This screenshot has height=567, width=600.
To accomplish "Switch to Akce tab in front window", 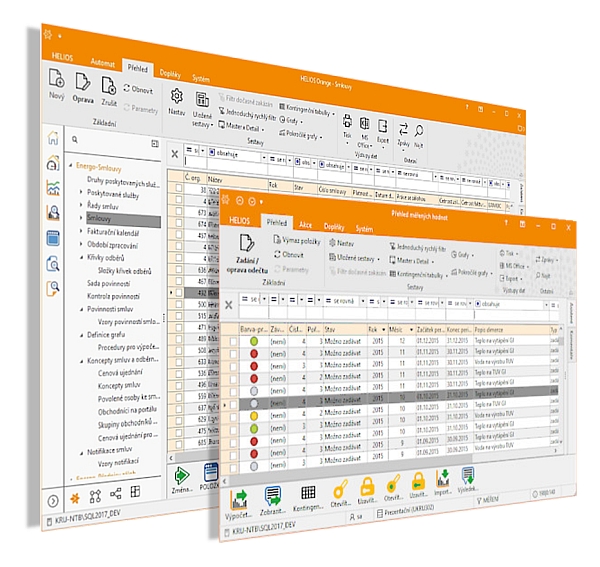I will pyautogui.click(x=305, y=225).
